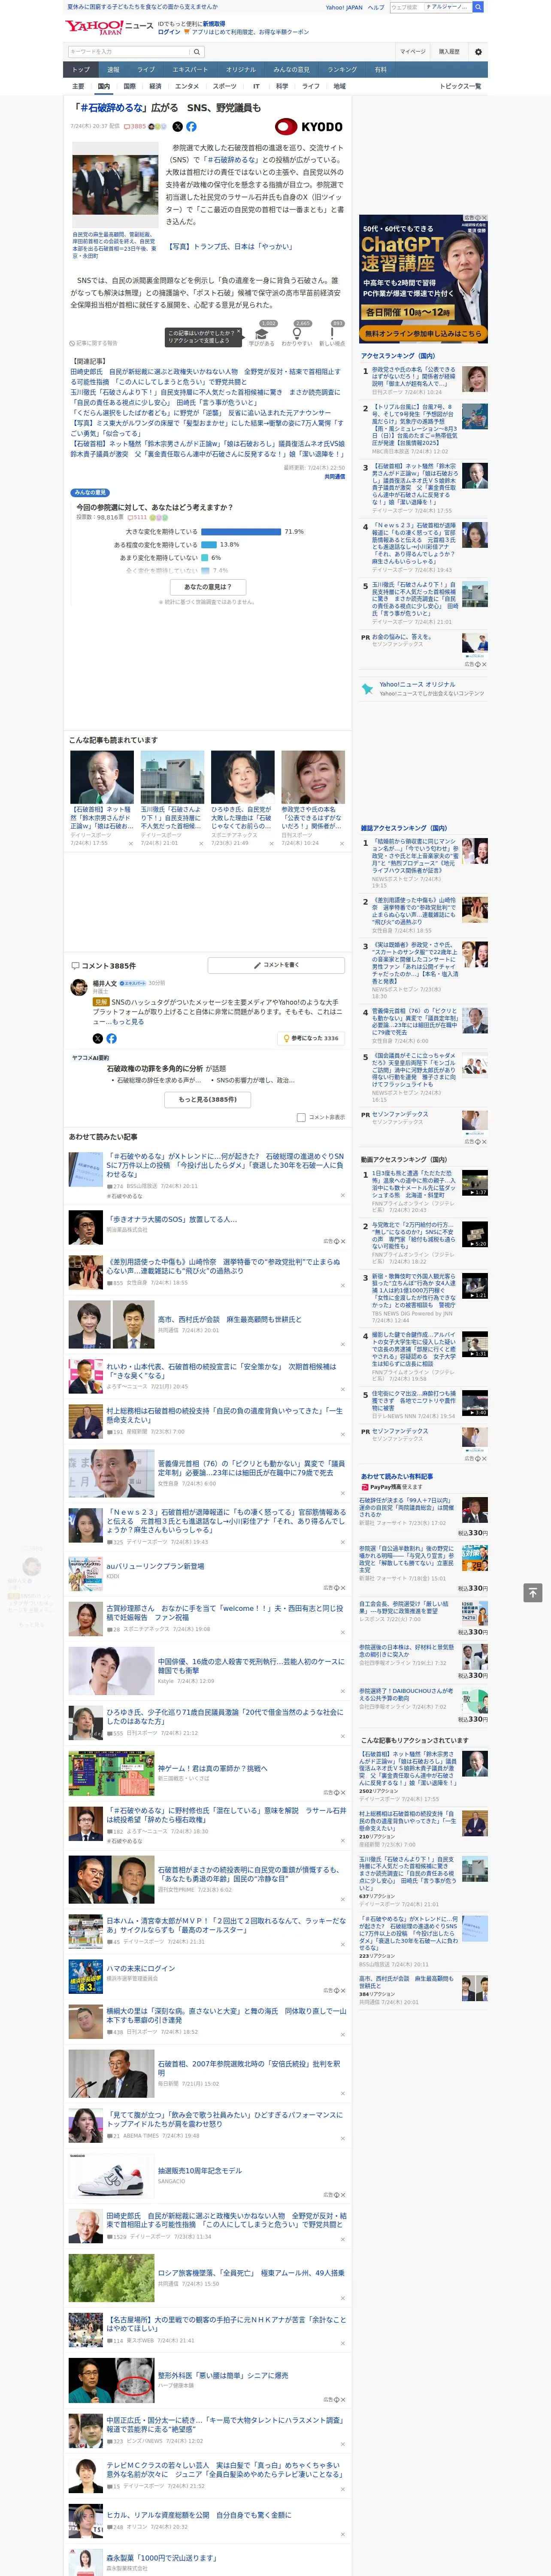551x2576 pixels.
Task: Click the 参考になった lightbulb button
Action: 311,1038
